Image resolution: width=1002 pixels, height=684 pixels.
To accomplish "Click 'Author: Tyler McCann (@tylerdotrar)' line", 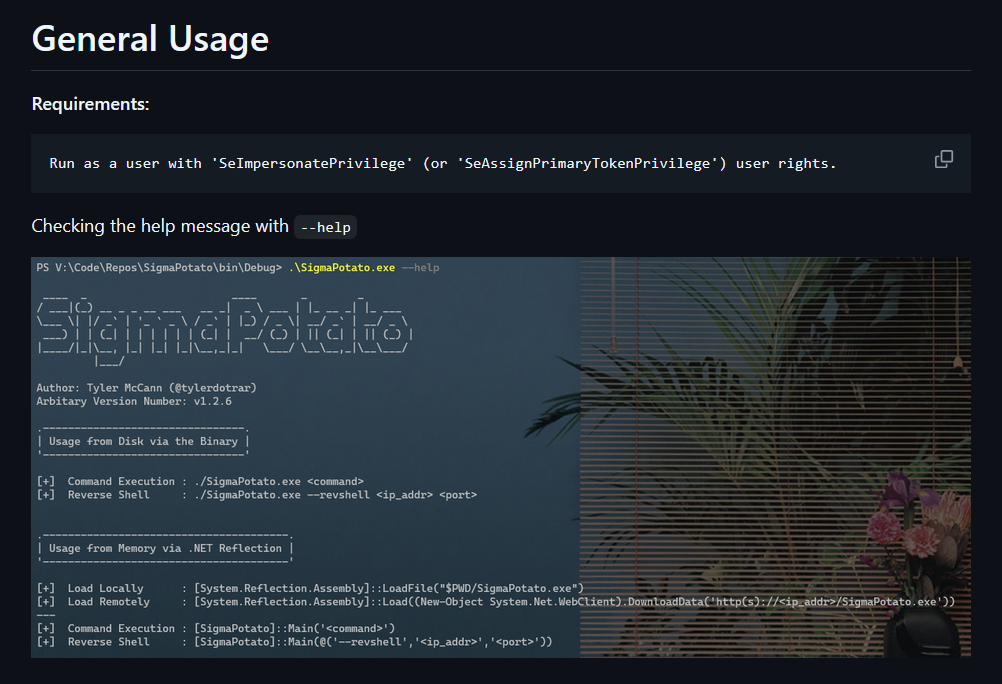I will (x=146, y=387).
